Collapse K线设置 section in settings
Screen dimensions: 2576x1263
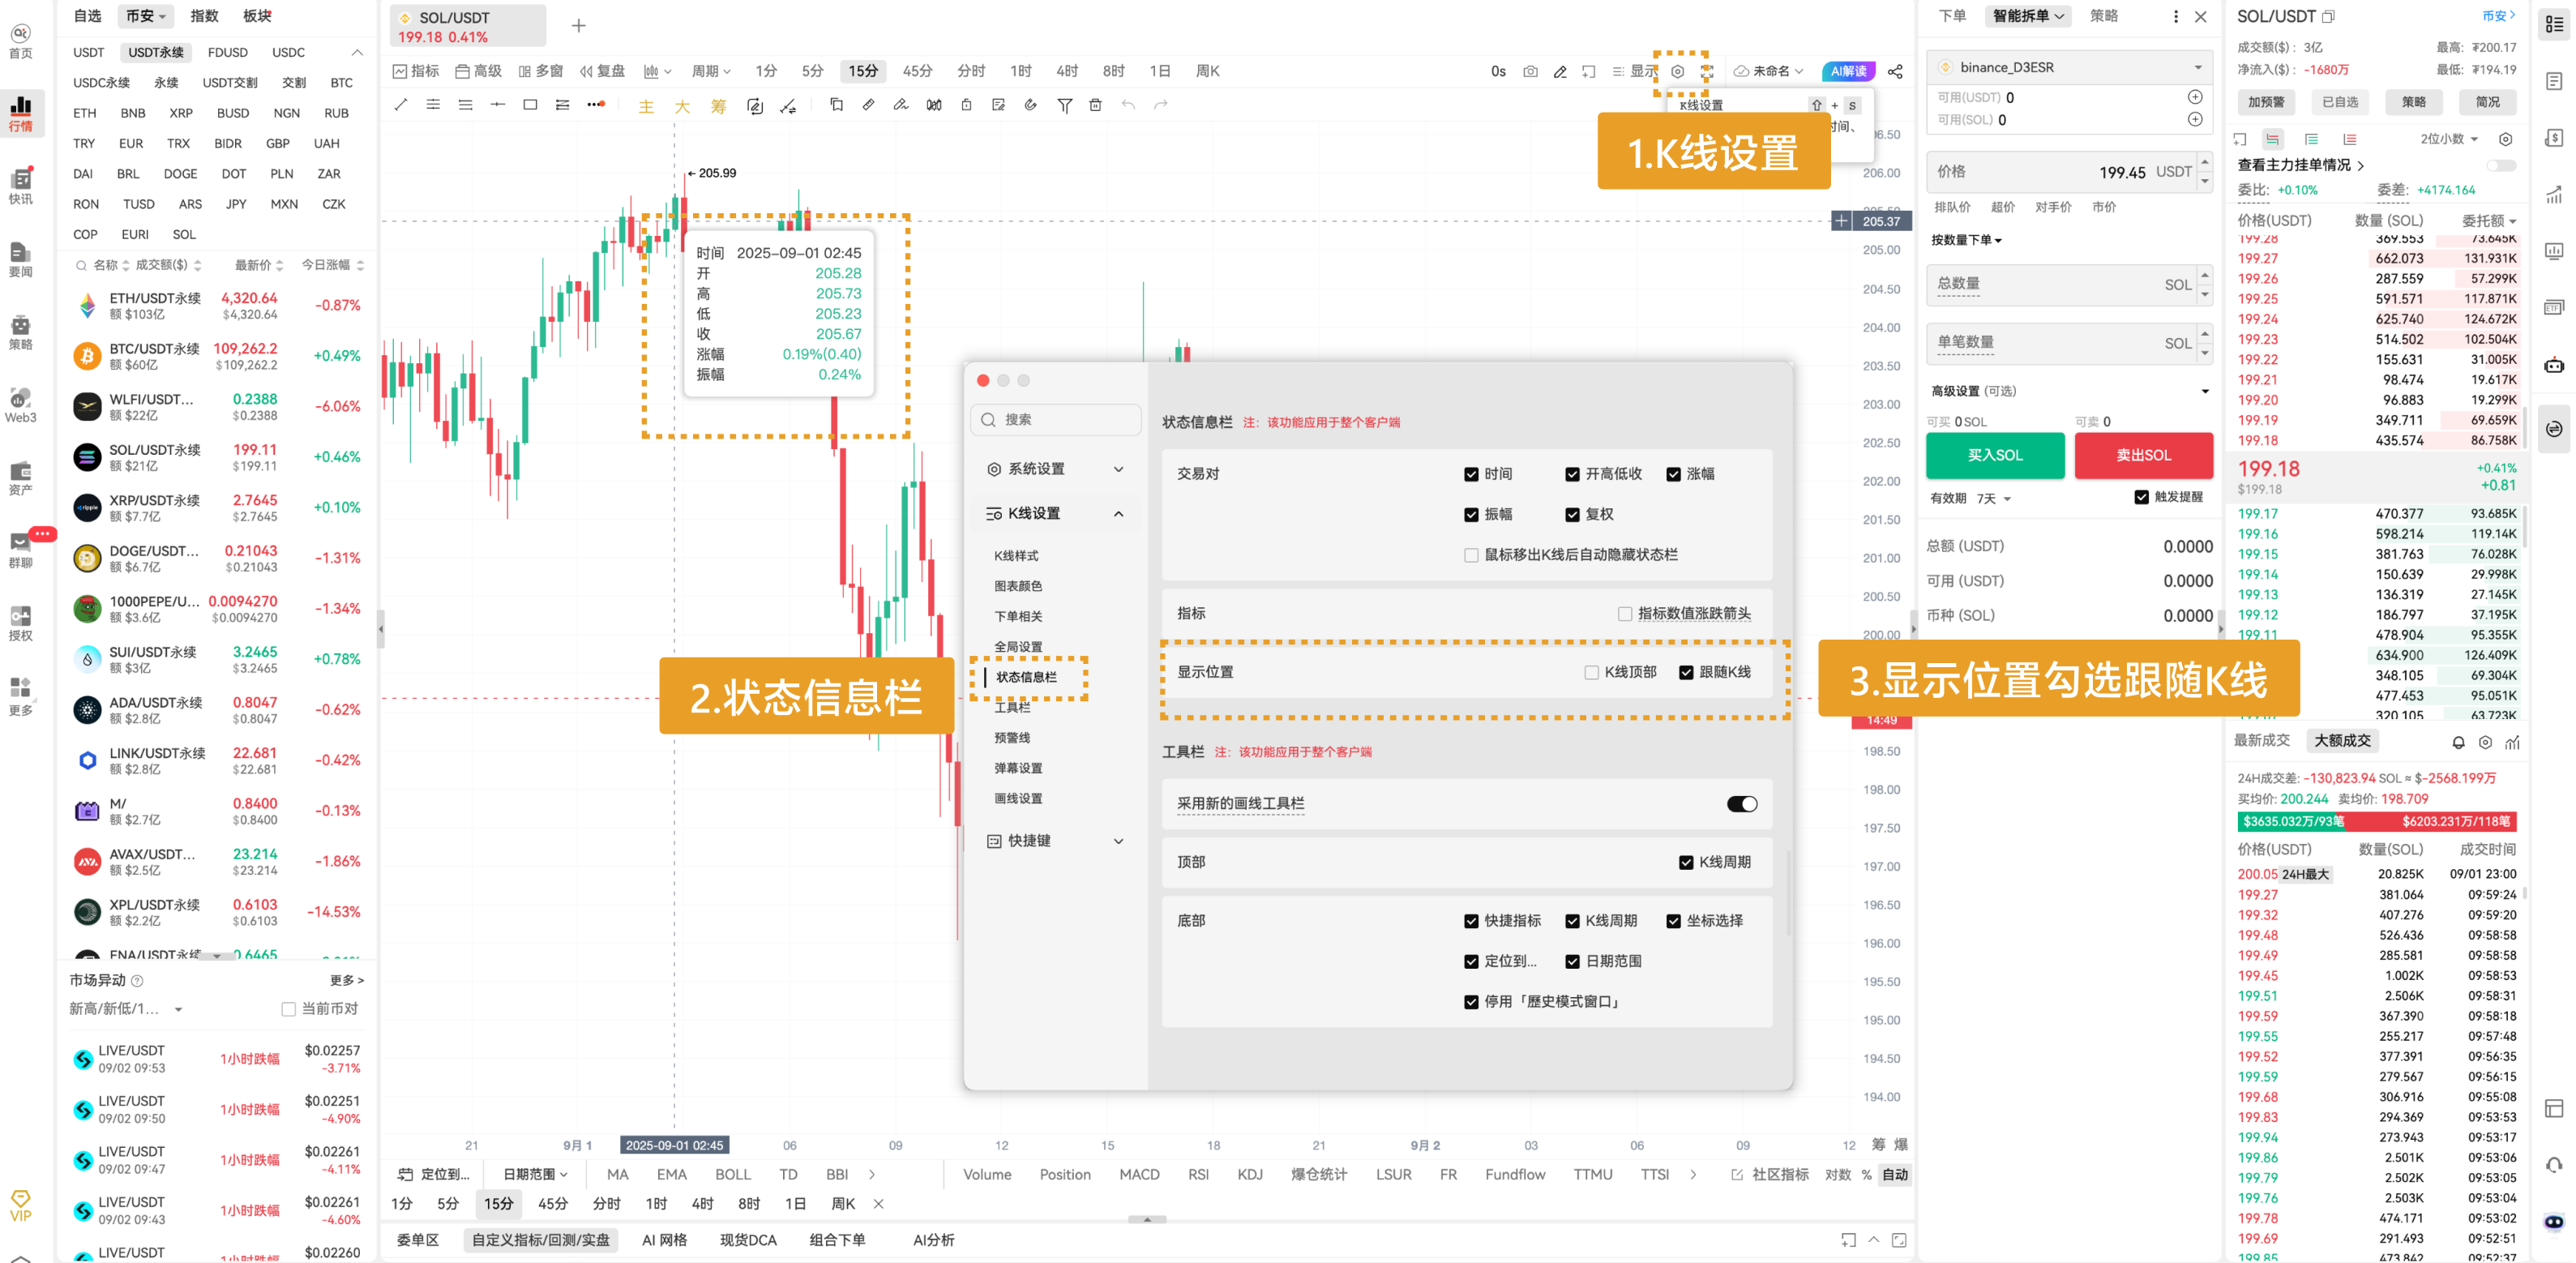coord(1055,513)
